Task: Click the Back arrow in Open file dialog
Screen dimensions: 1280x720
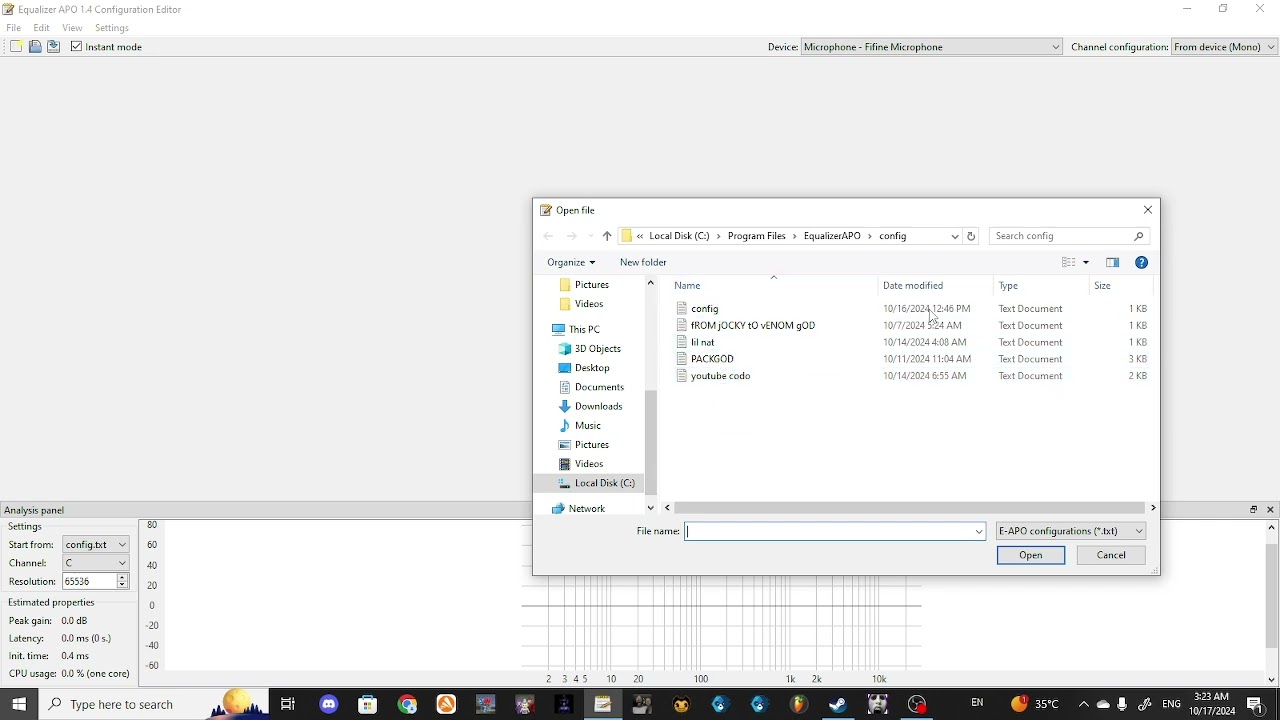Action: [549, 237]
